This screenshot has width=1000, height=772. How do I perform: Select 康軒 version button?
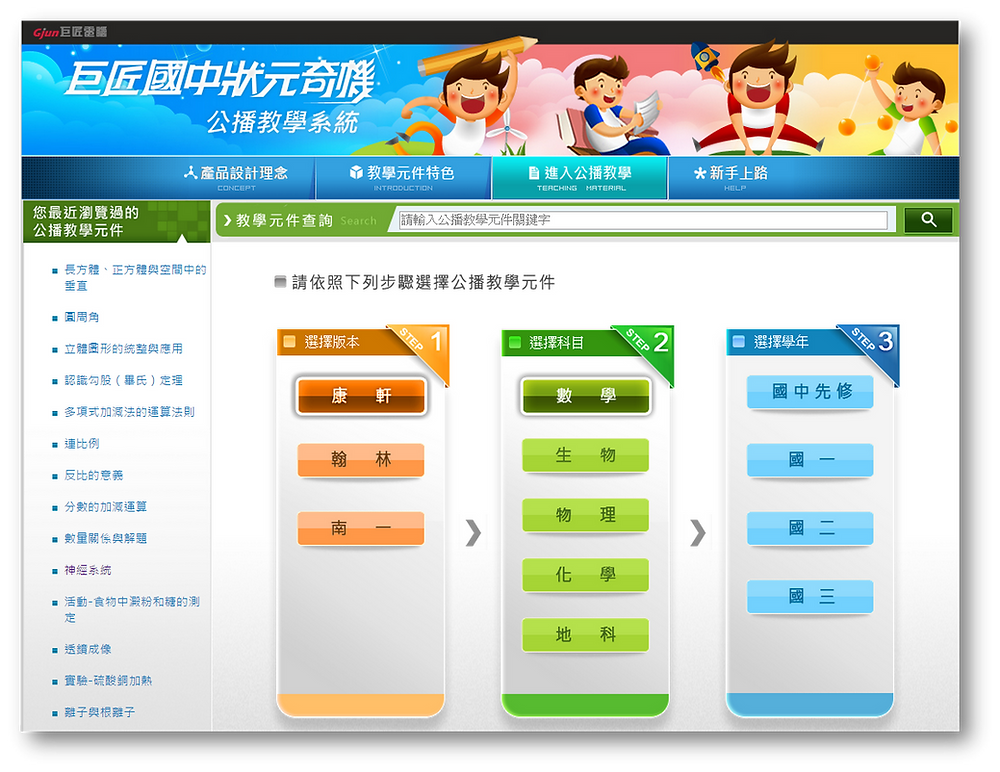coord(361,396)
